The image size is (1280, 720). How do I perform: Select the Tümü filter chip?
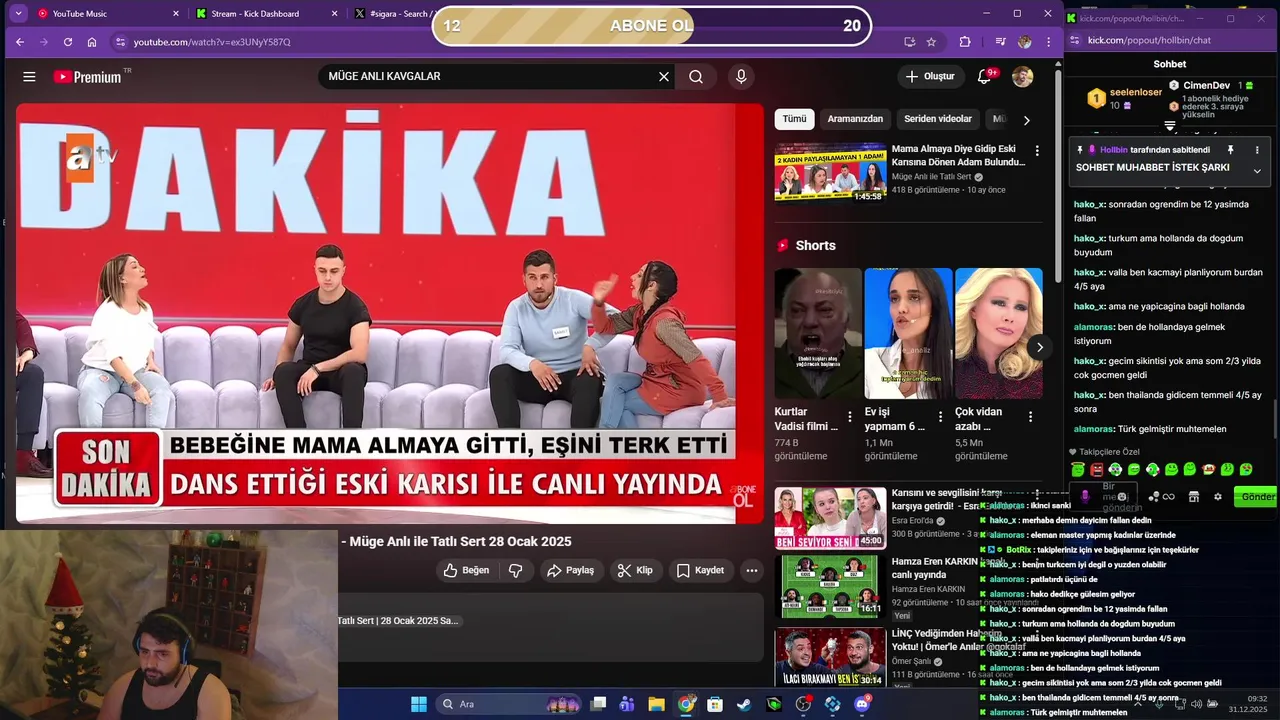[x=794, y=119]
